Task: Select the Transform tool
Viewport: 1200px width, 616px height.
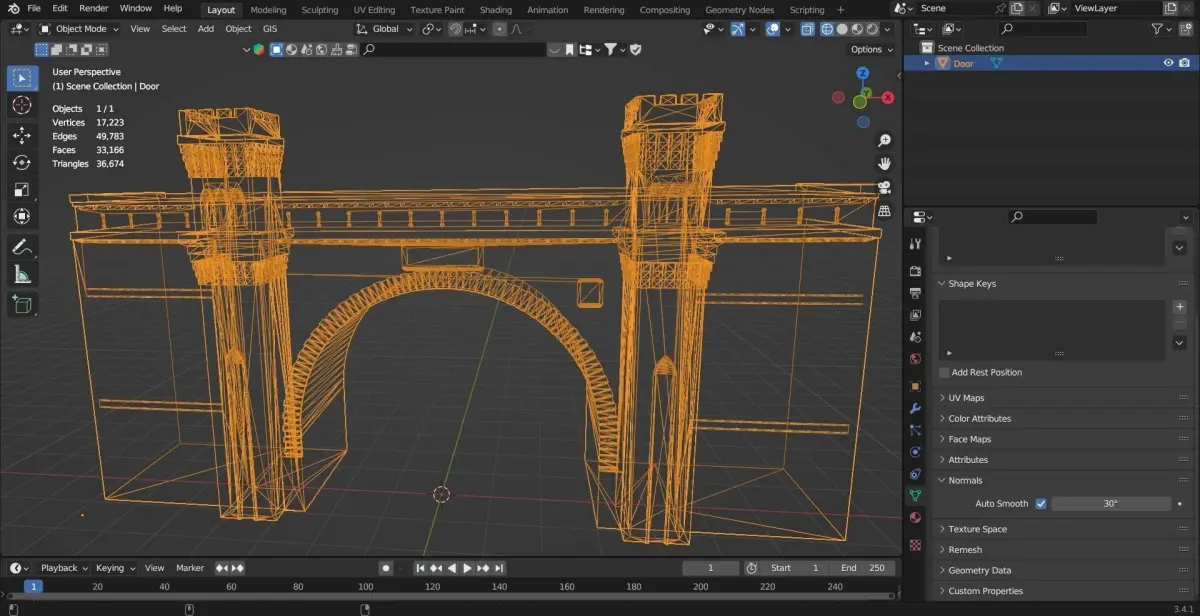Action: click(x=21, y=216)
